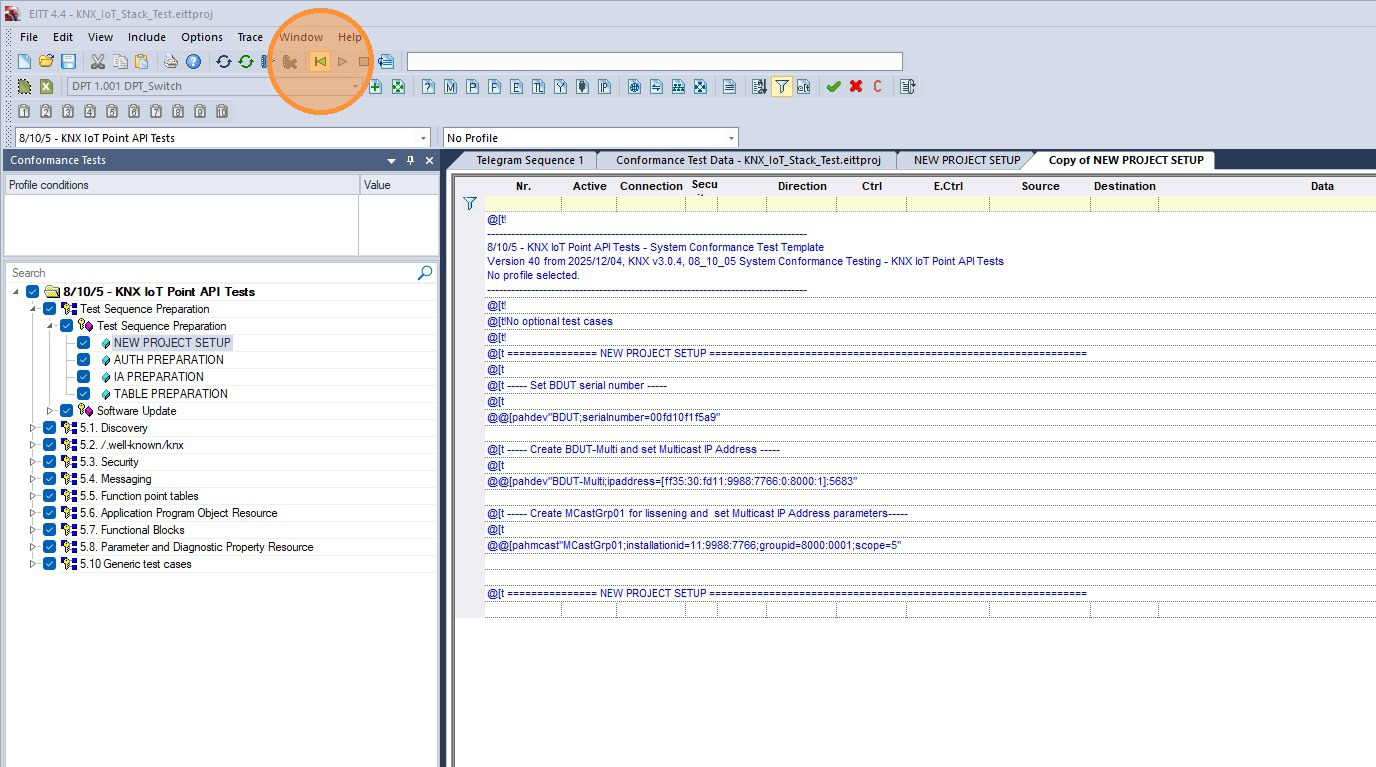This screenshot has width=1376, height=767.
Task: Toggle the 5.3. Security checkbox
Action: 50,462
